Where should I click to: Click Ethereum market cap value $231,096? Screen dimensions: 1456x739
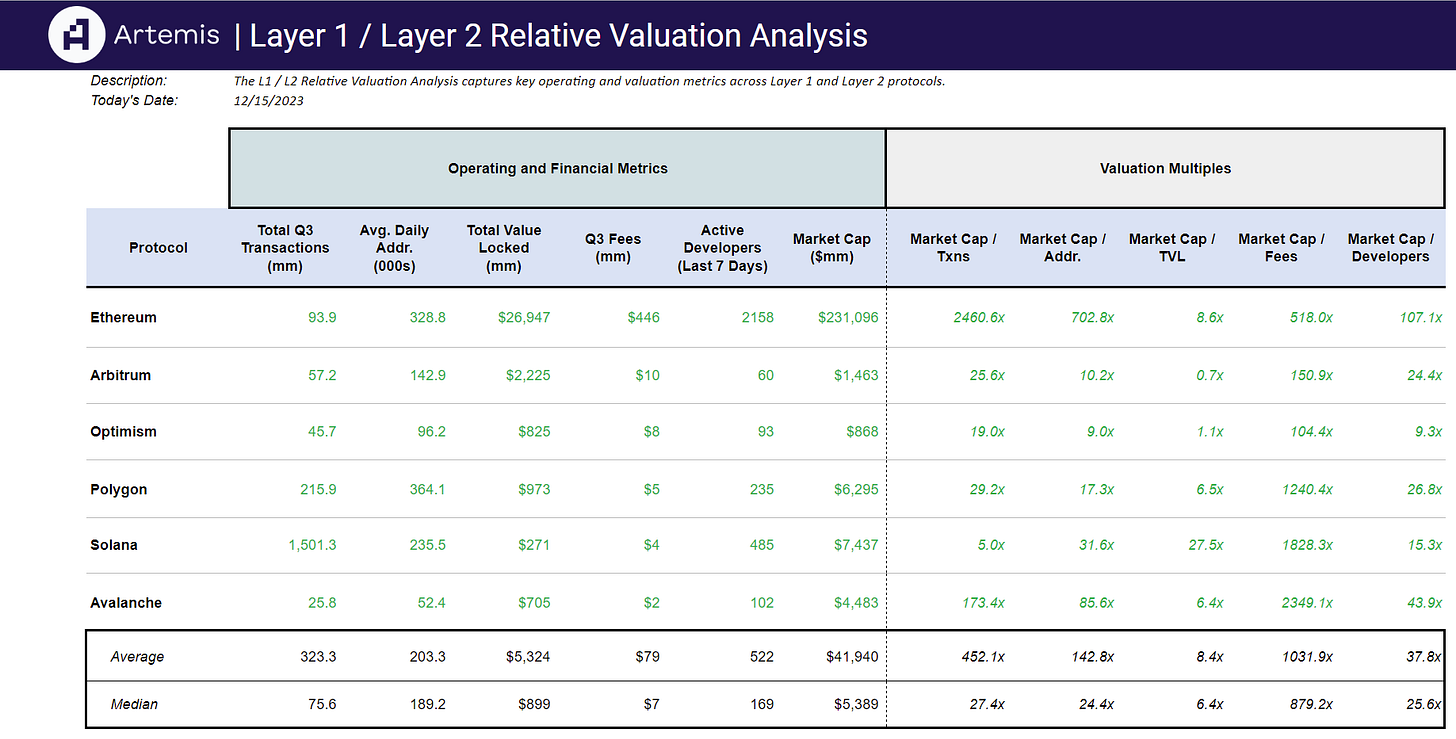tap(848, 317)
